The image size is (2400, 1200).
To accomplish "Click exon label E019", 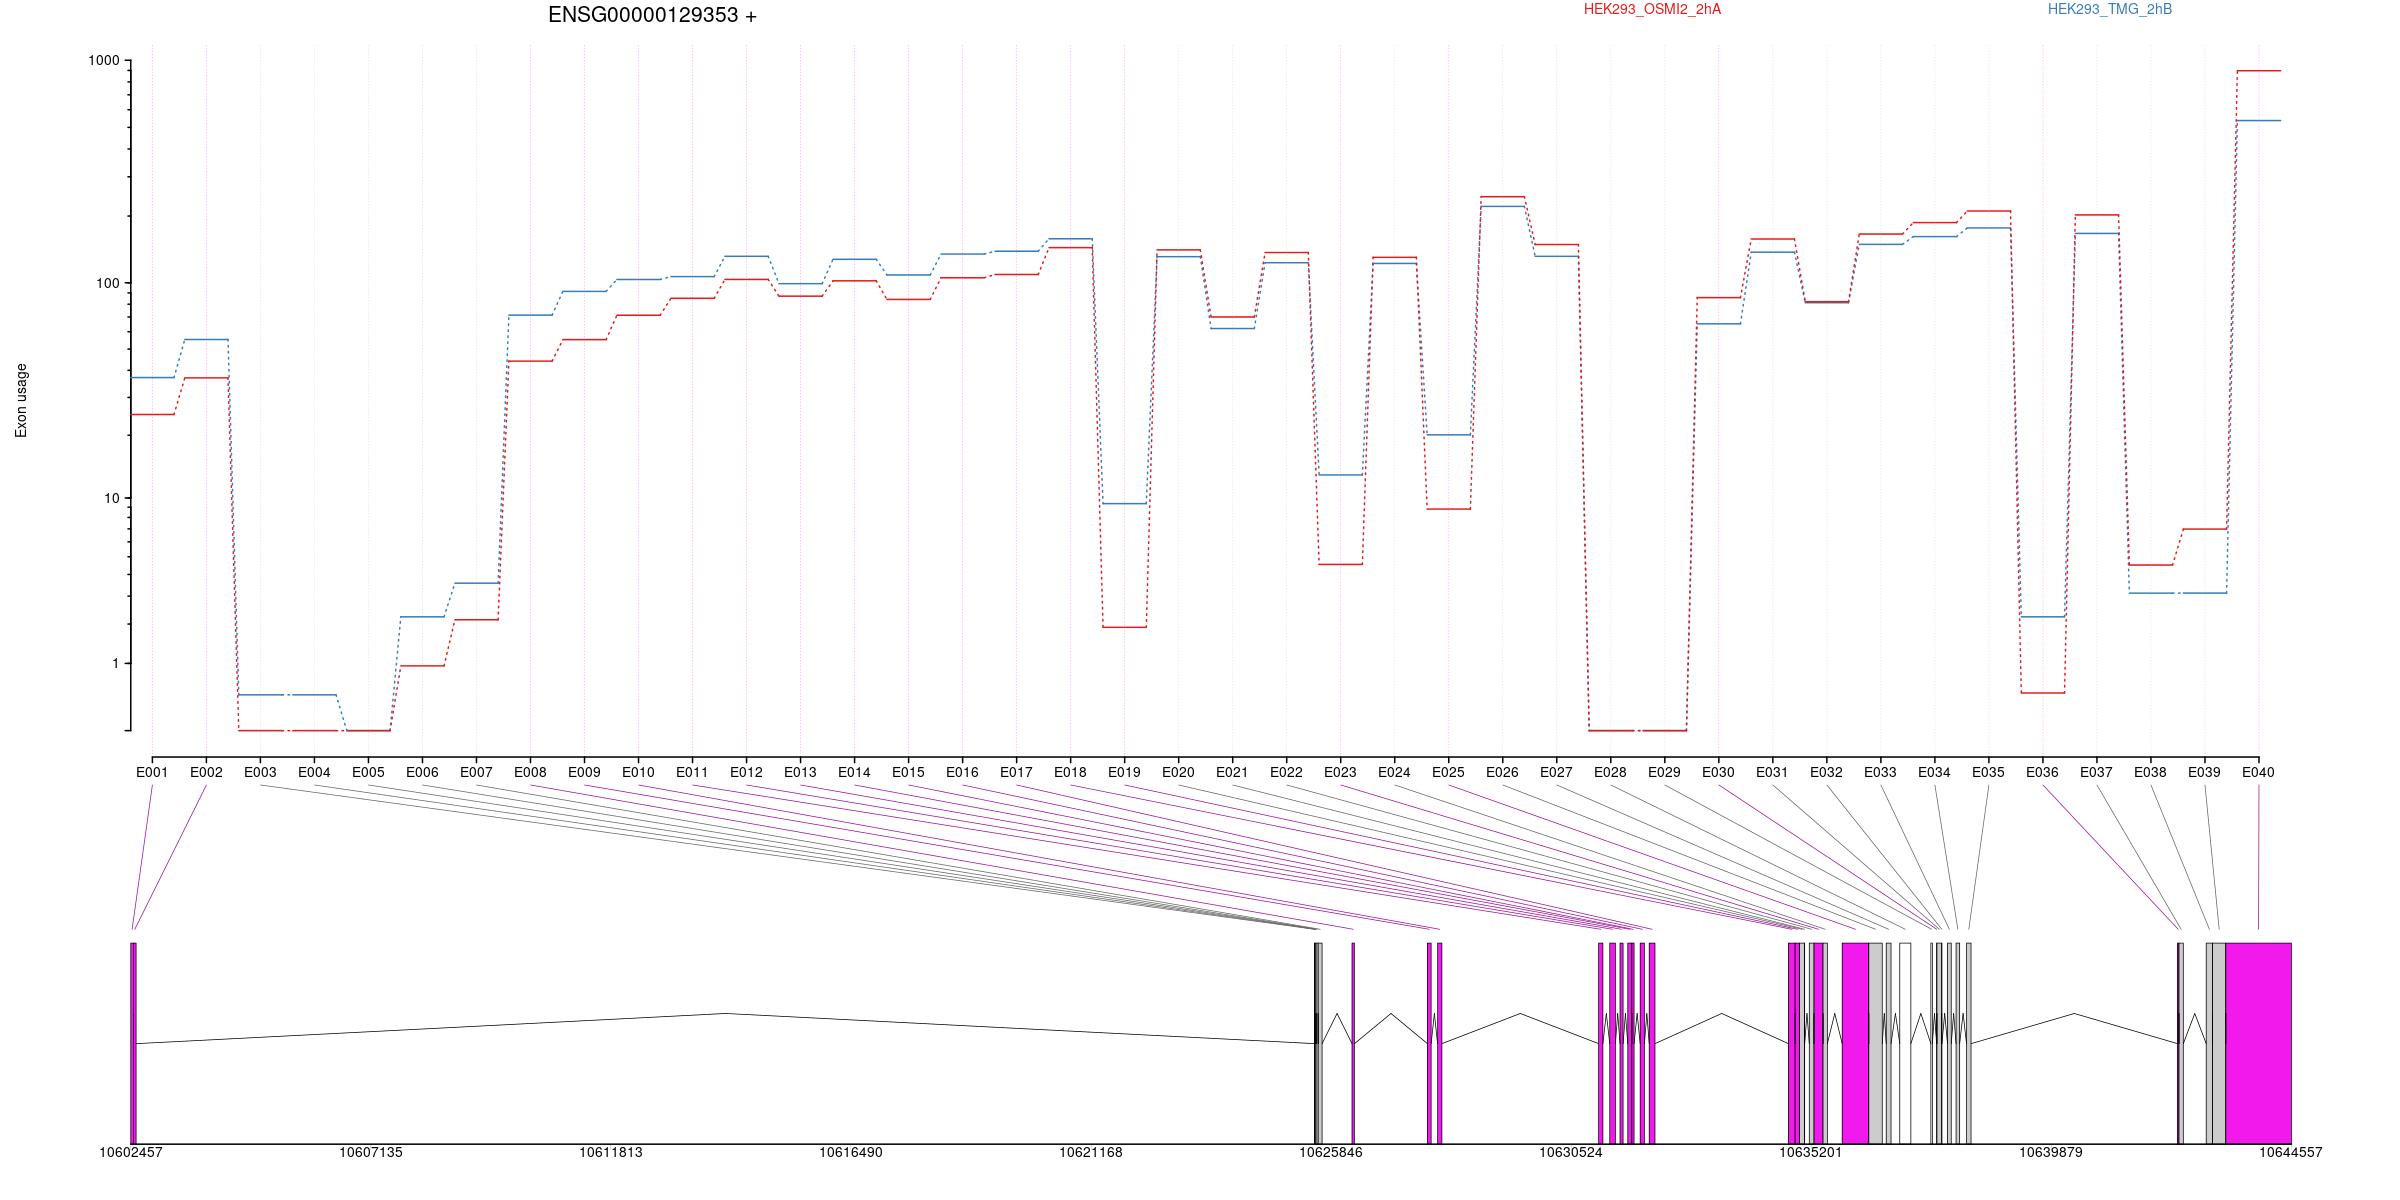I will coord(1124,772).
